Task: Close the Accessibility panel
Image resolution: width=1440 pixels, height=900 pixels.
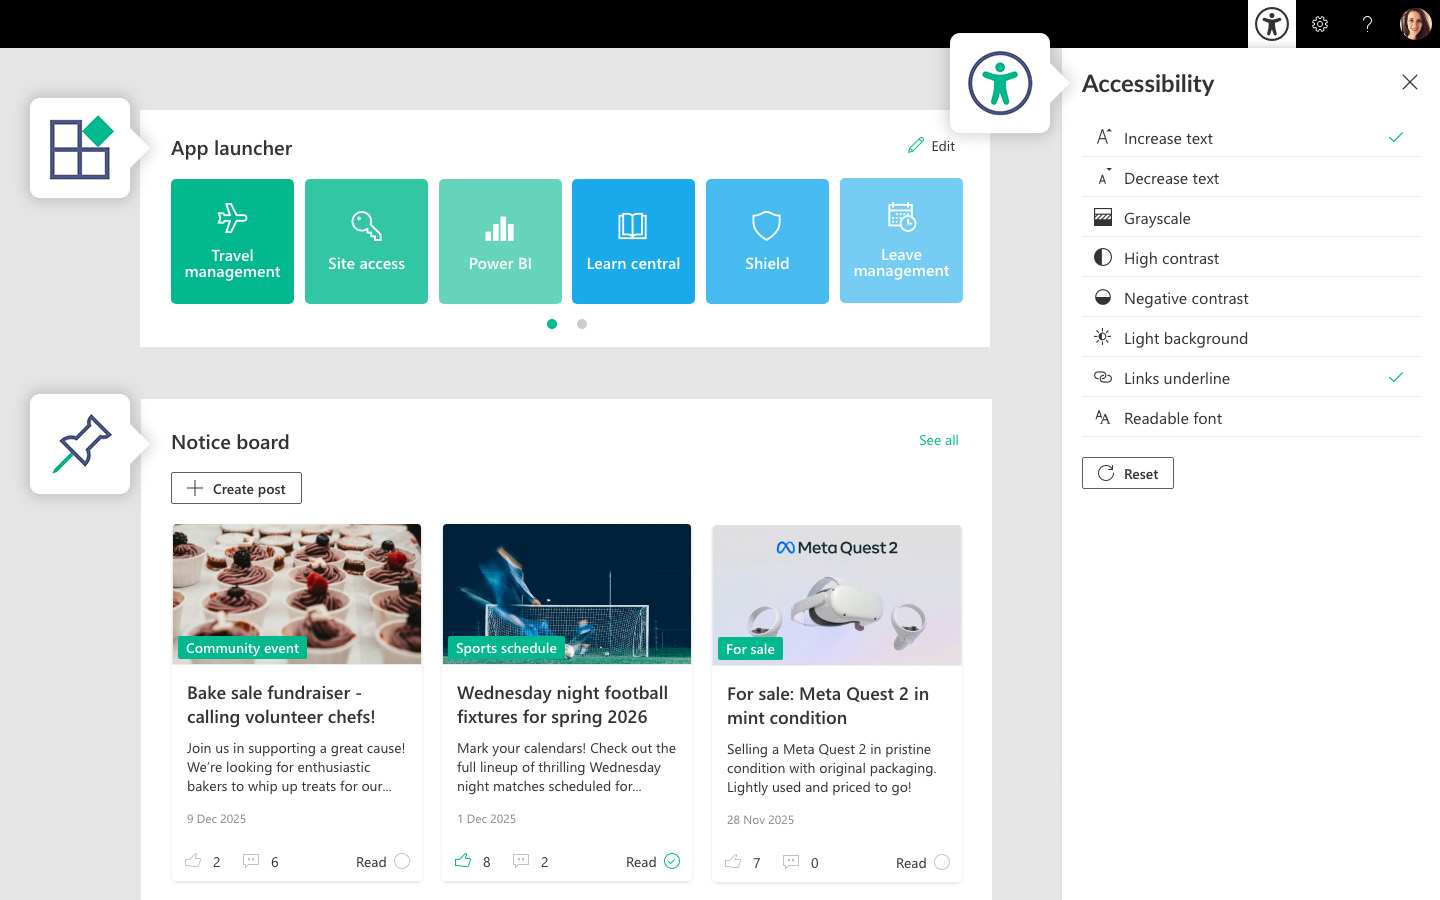Action: click(1410, 82)
